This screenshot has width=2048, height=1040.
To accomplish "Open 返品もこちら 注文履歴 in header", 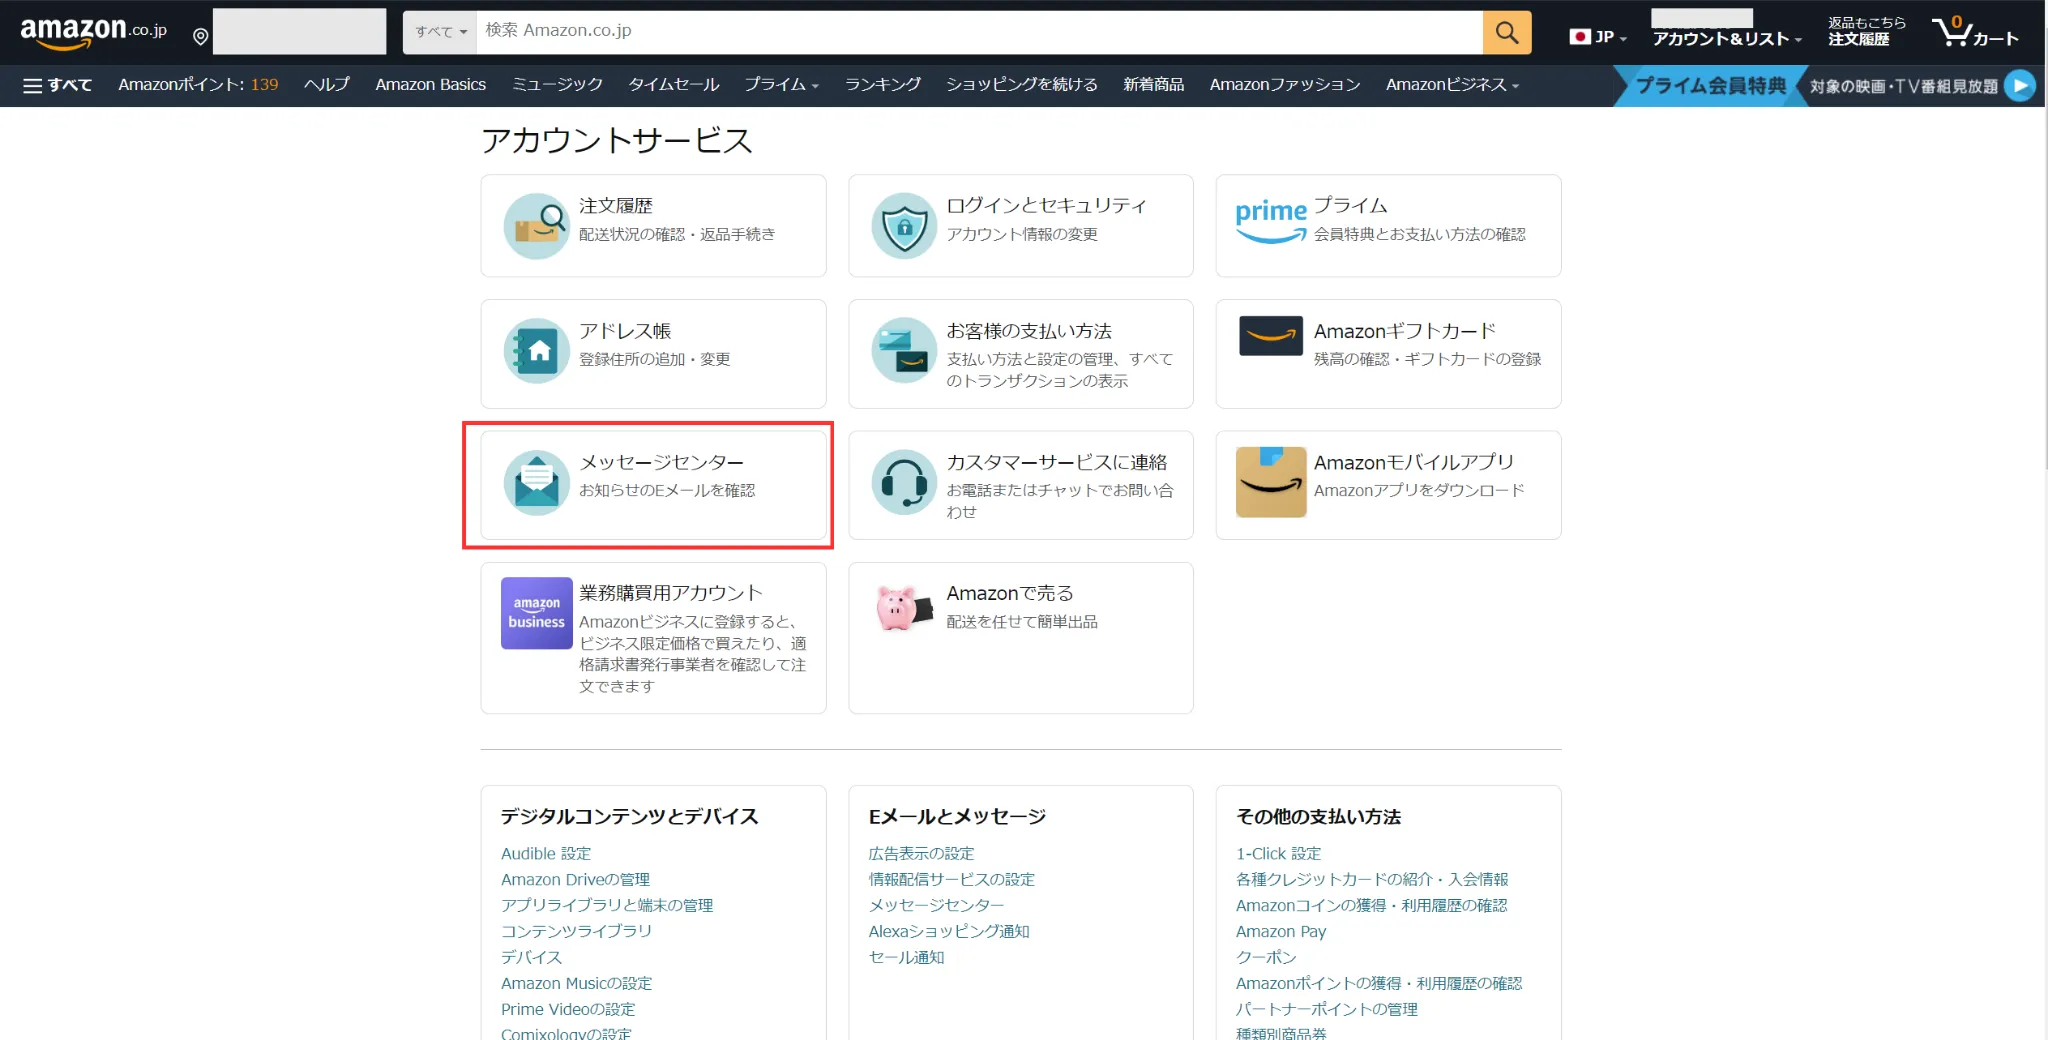I will coord(1866,31).
